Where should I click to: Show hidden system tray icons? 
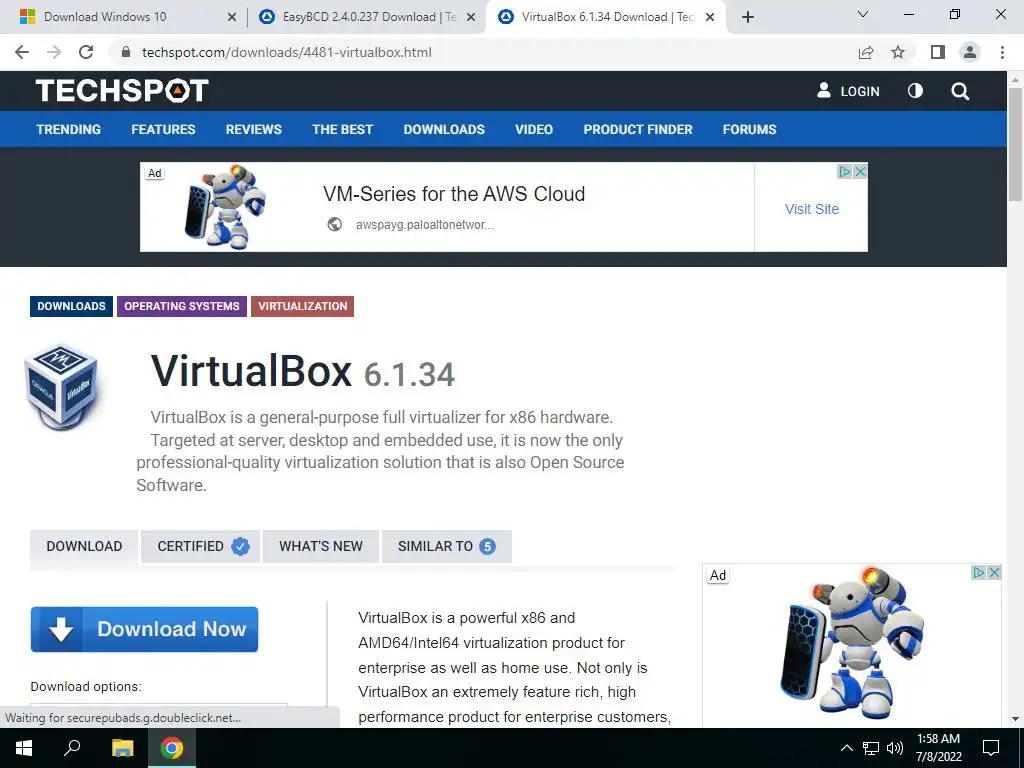click(x=846, y=748)
